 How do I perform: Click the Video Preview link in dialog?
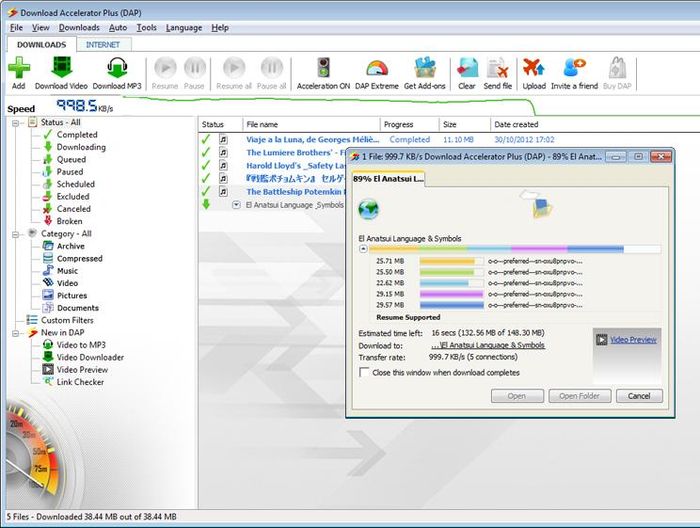pyautogui.click(x=633, y=340)
